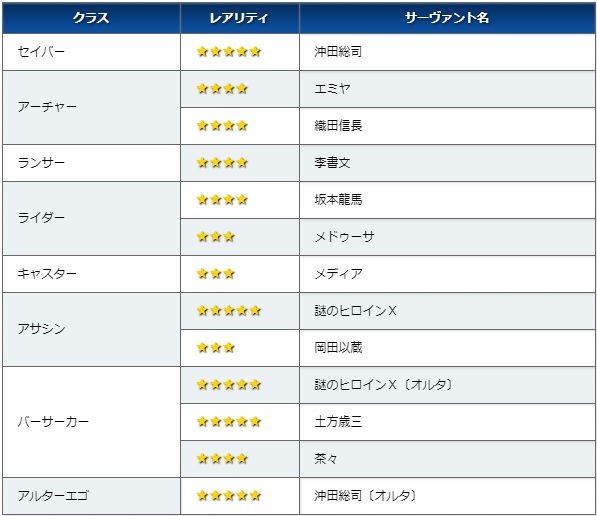Click the アルターエゴ class cell
This screenshot has width=597, height=516.
coord(91,496)
